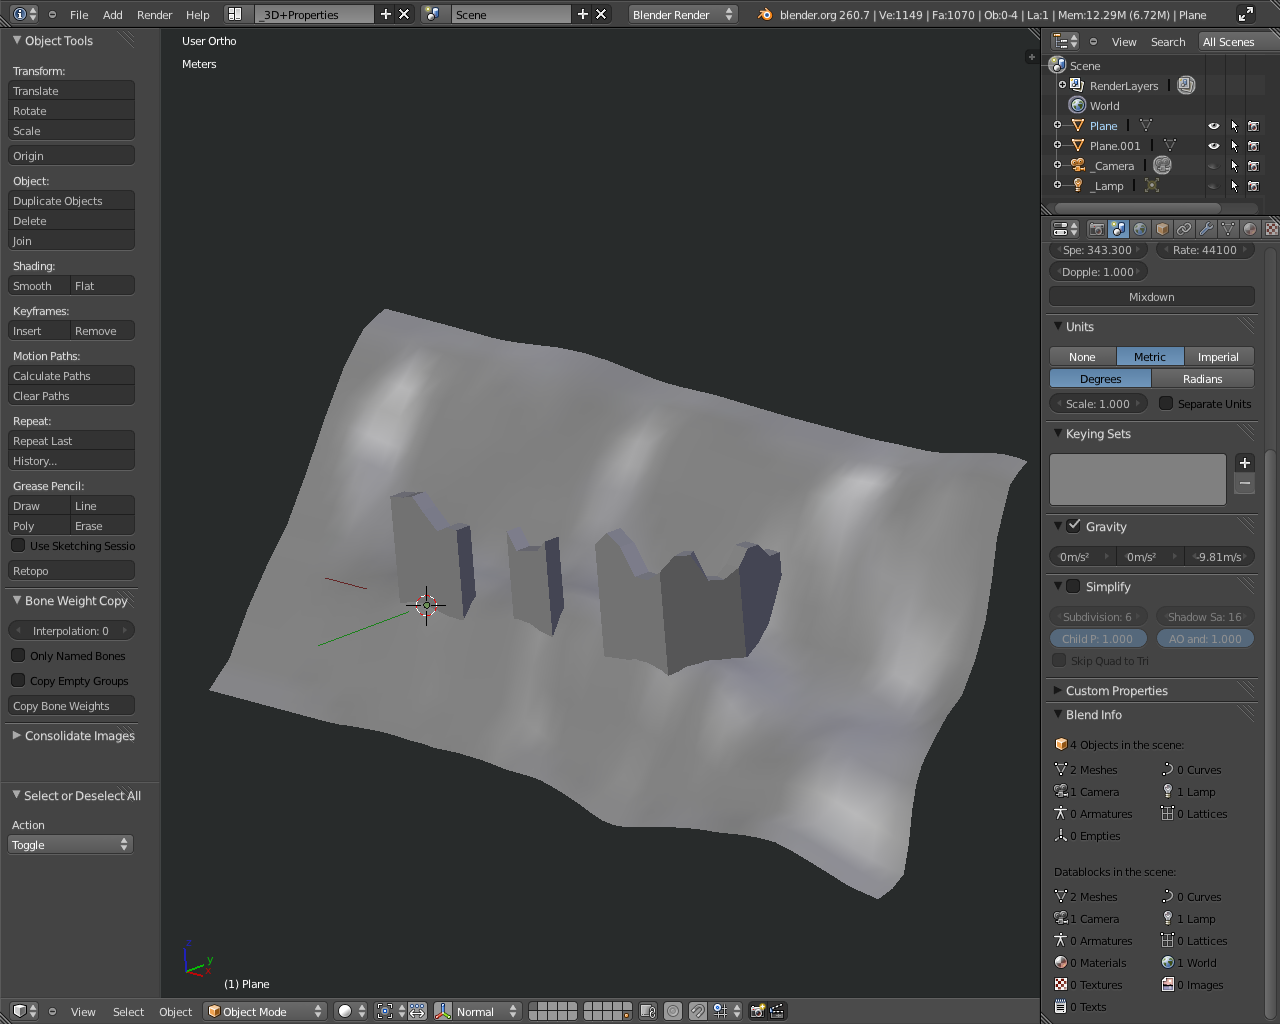Image resolution: width=1280 pixels, height=1024 pixels.
Task: Open the World properties tab (globe icon)
Action: 1140,229
